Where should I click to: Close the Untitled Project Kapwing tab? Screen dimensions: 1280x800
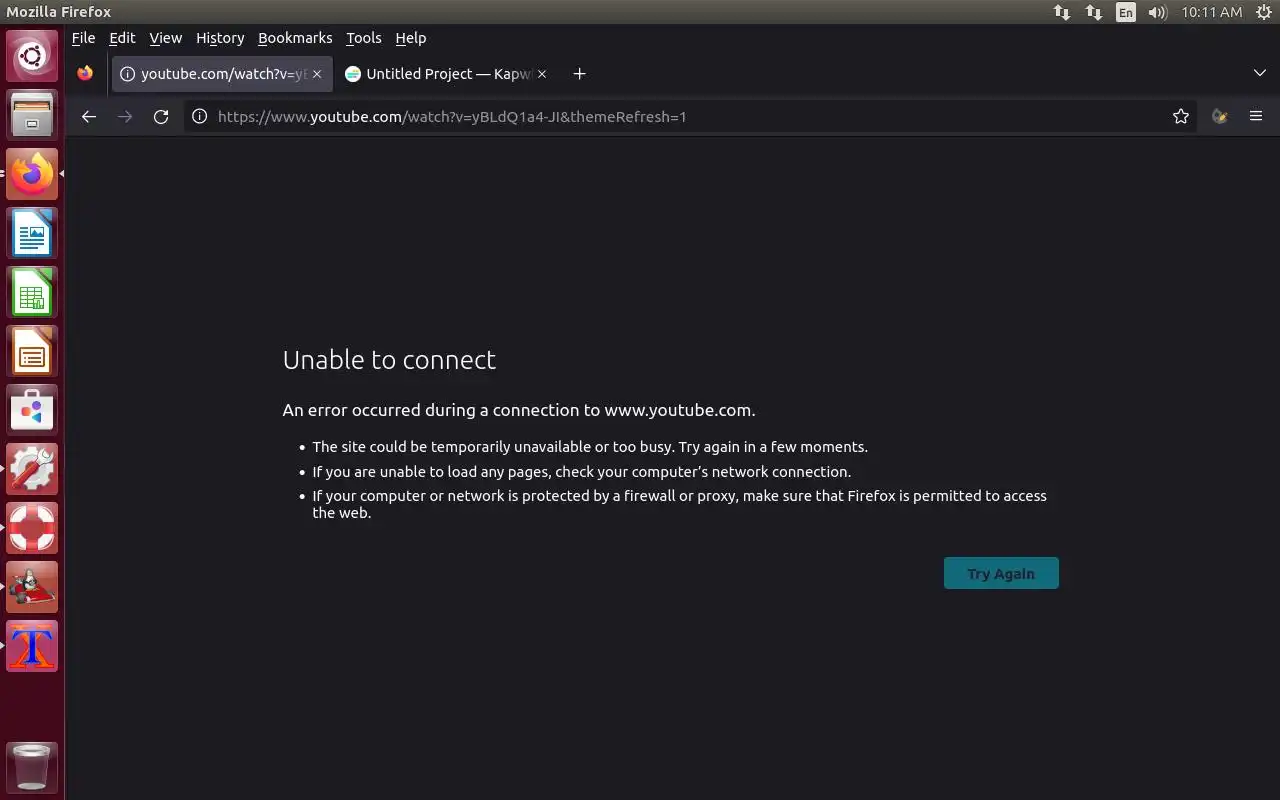(x=542, y=74)
